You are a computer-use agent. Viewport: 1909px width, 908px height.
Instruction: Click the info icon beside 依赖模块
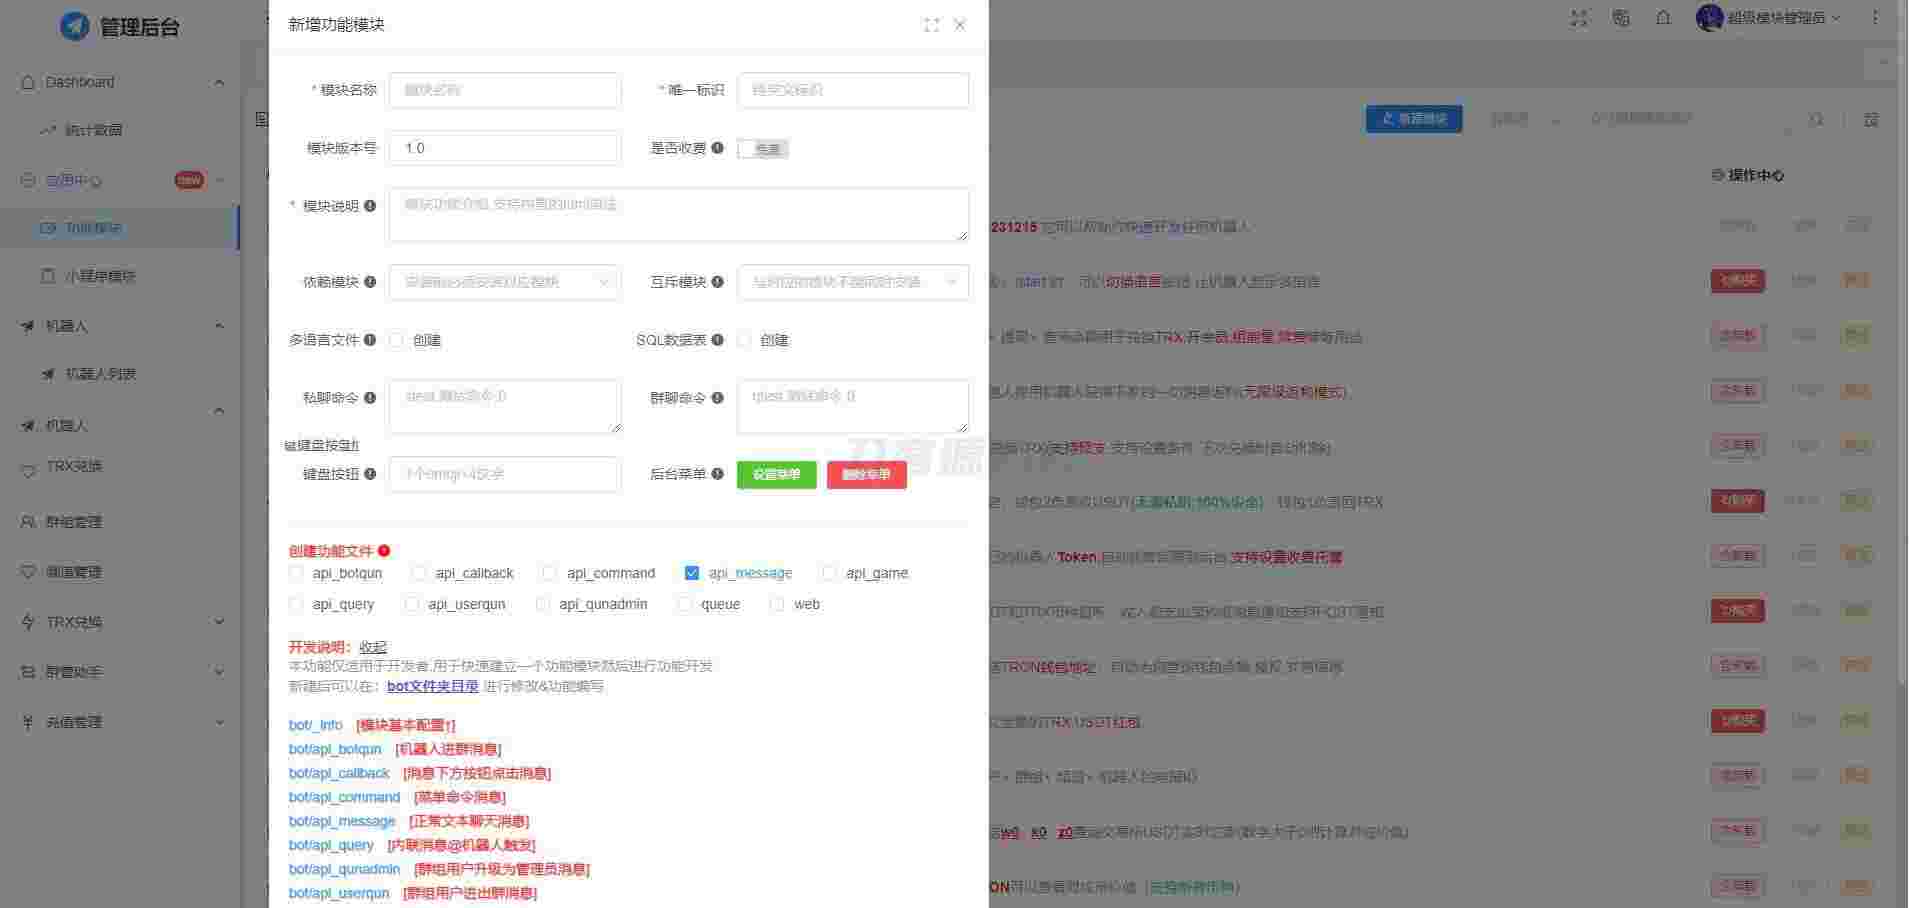tap(370, 282)
